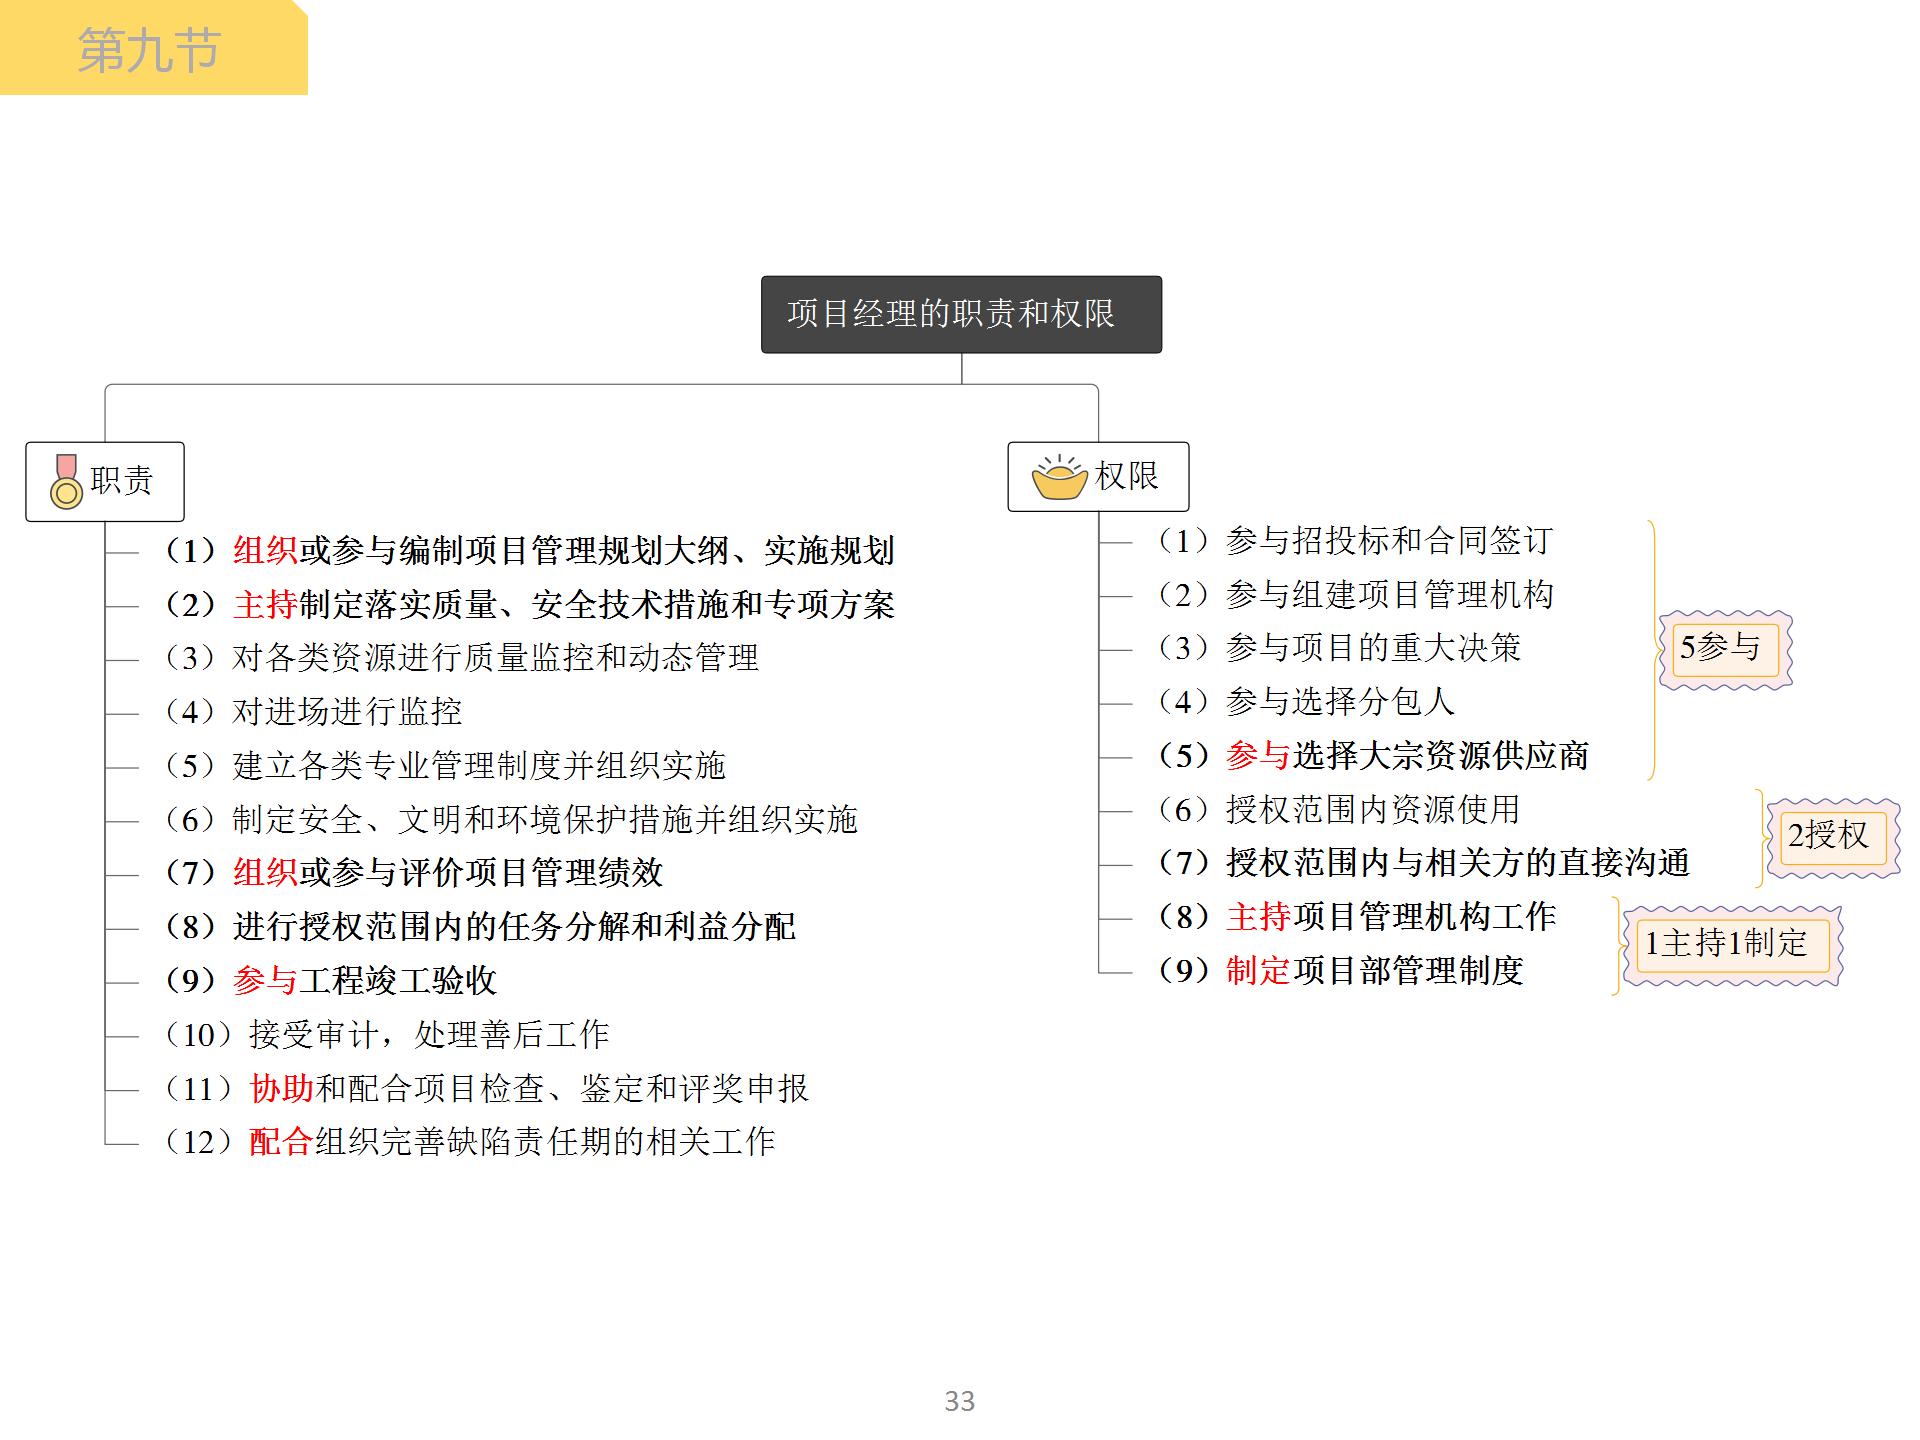Click the medal icon beside 职责
This screenshot has width=1920, height=1440.
coord(66,481)
